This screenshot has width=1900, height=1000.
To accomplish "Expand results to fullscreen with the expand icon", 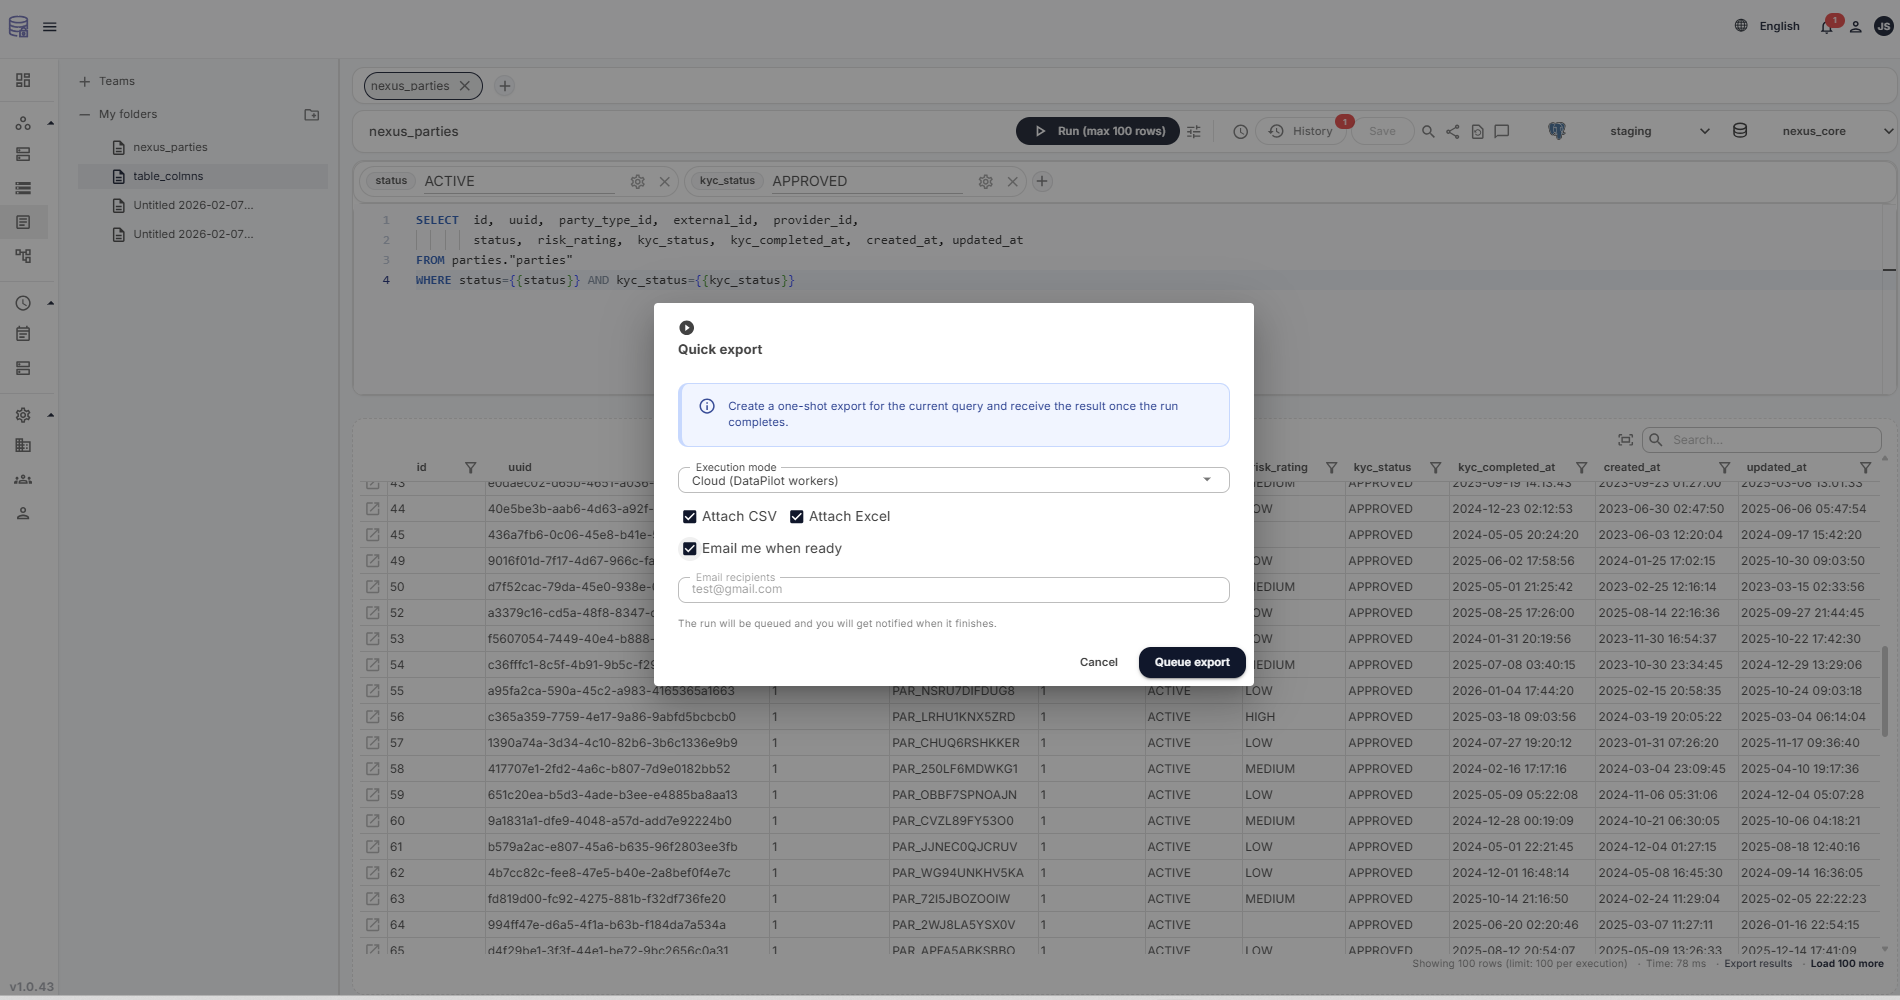I will [x=1625, y=439].
